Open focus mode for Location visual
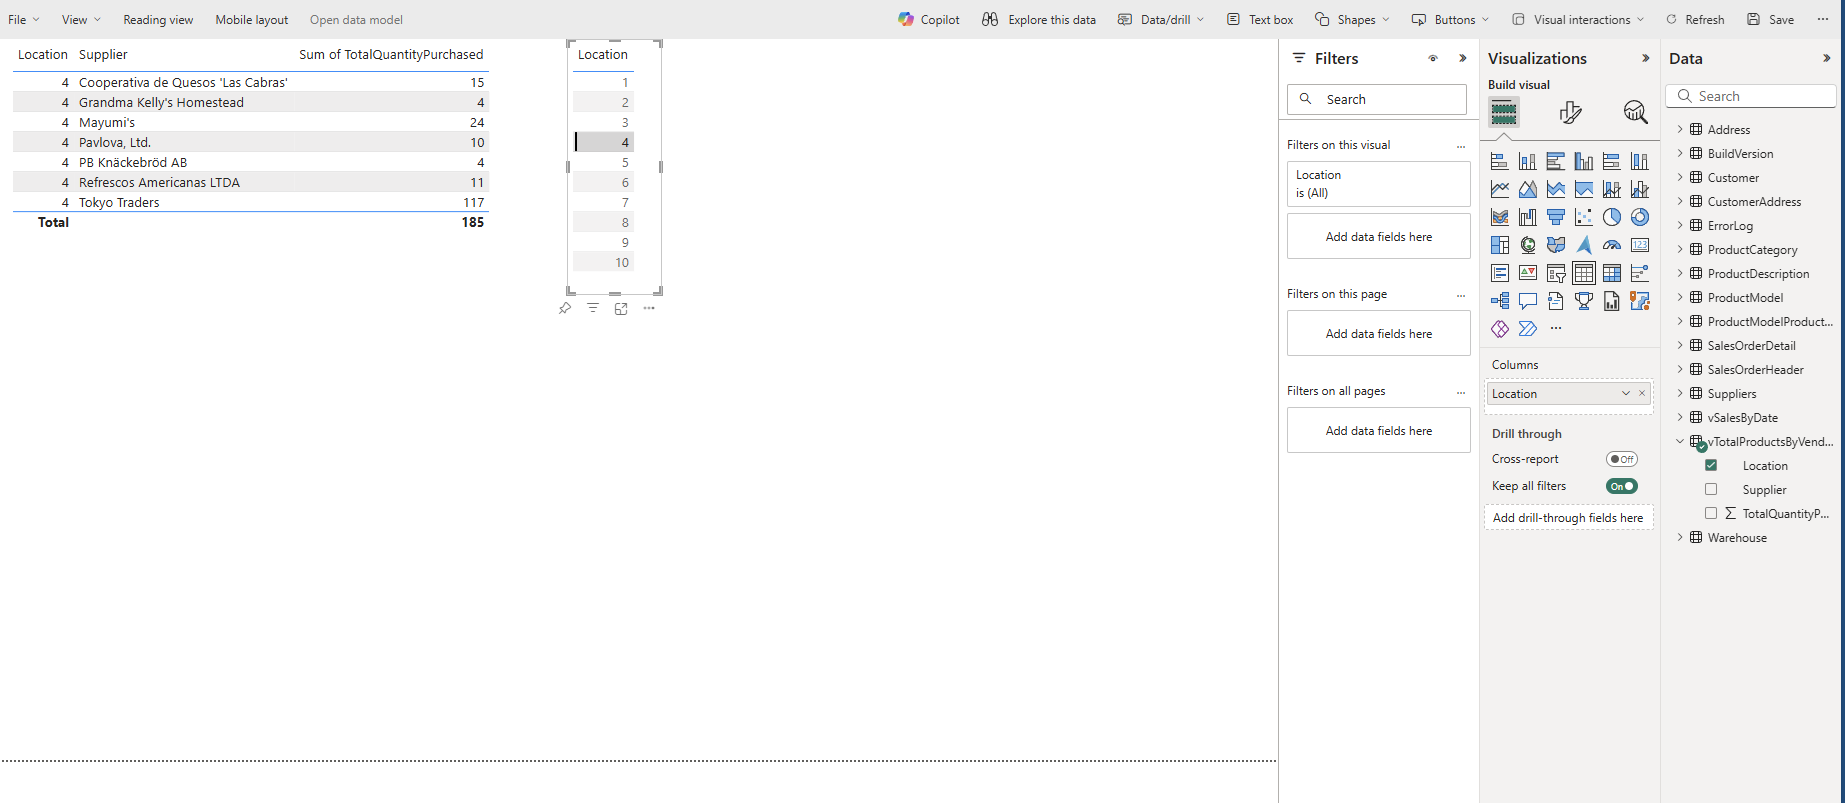Screen dimensions: 1845x803 click(621, 308)
